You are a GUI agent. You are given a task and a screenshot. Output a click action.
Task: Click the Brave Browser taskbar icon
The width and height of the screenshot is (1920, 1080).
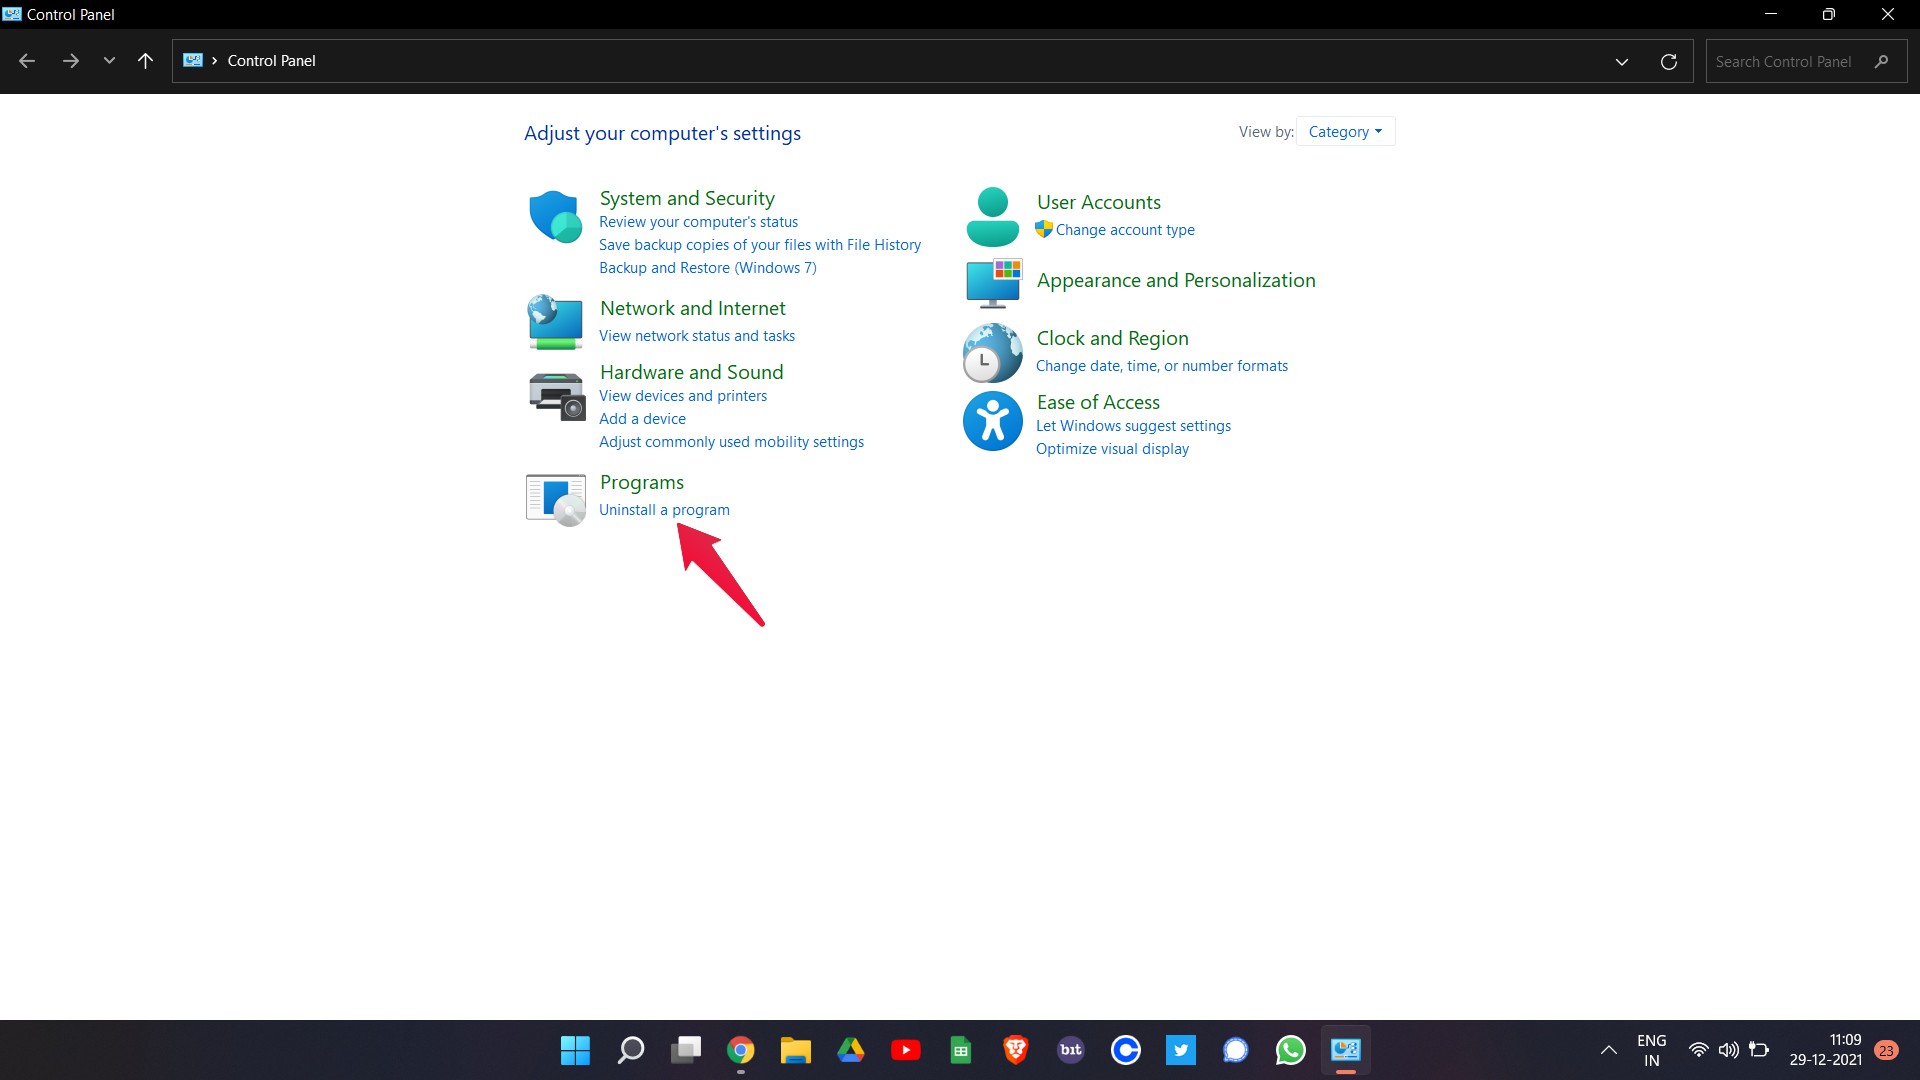(x=1015, y=1050)
